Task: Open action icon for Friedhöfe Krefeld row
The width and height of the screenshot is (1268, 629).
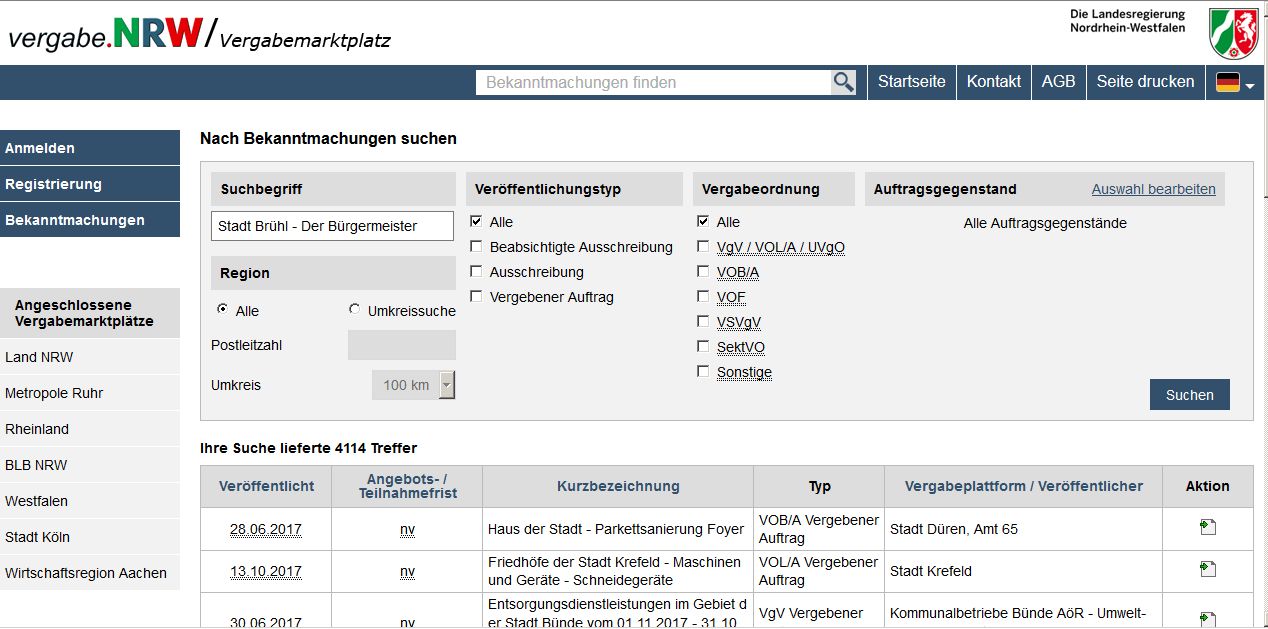Action: click(x=1208, y=570)
